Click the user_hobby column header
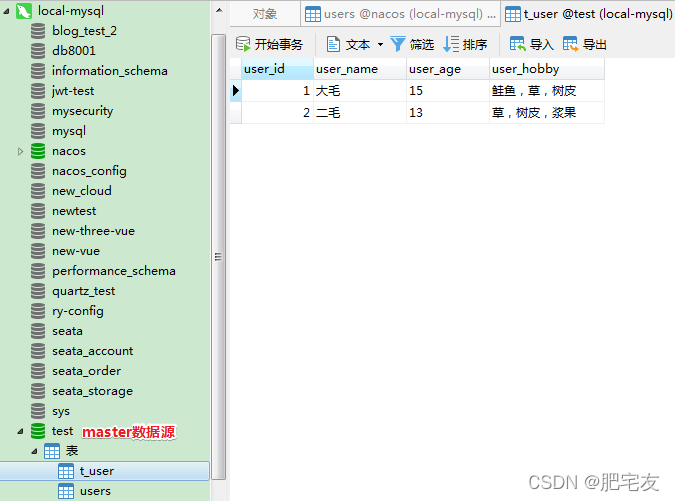675x501 pixels. pos(547,69)
